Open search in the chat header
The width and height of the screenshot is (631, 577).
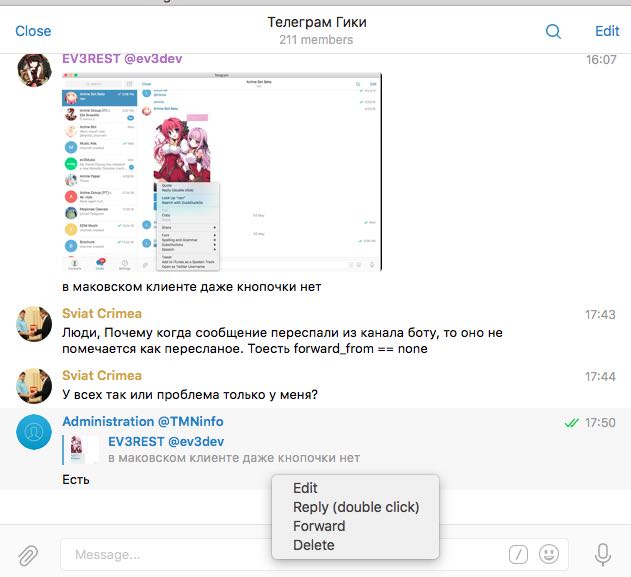coord(553,31)
